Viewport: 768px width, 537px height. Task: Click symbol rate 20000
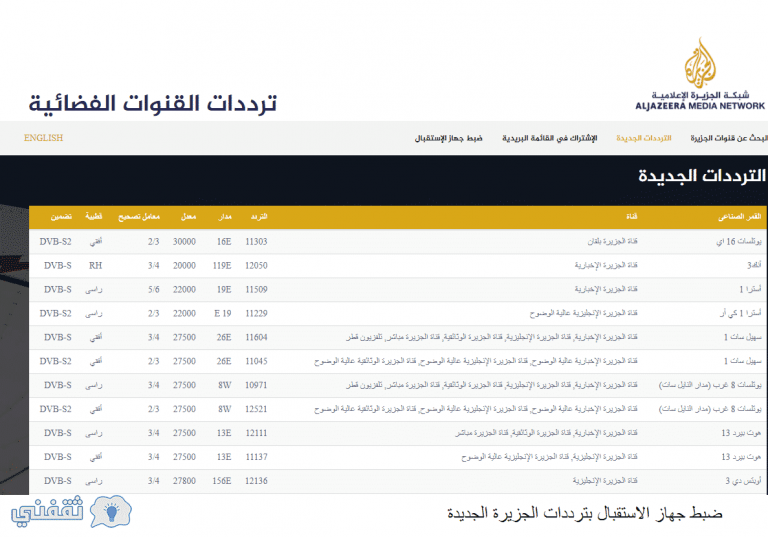click(x=184, y=266)
